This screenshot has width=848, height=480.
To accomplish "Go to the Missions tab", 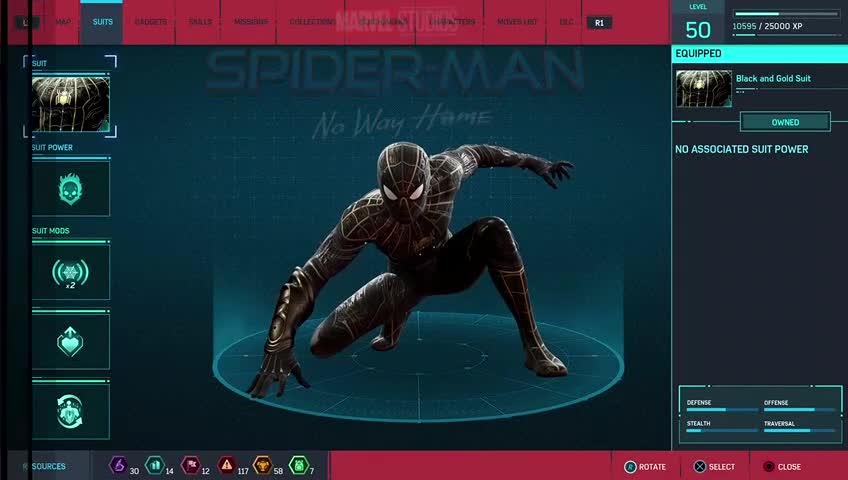I will pos(250,22).
